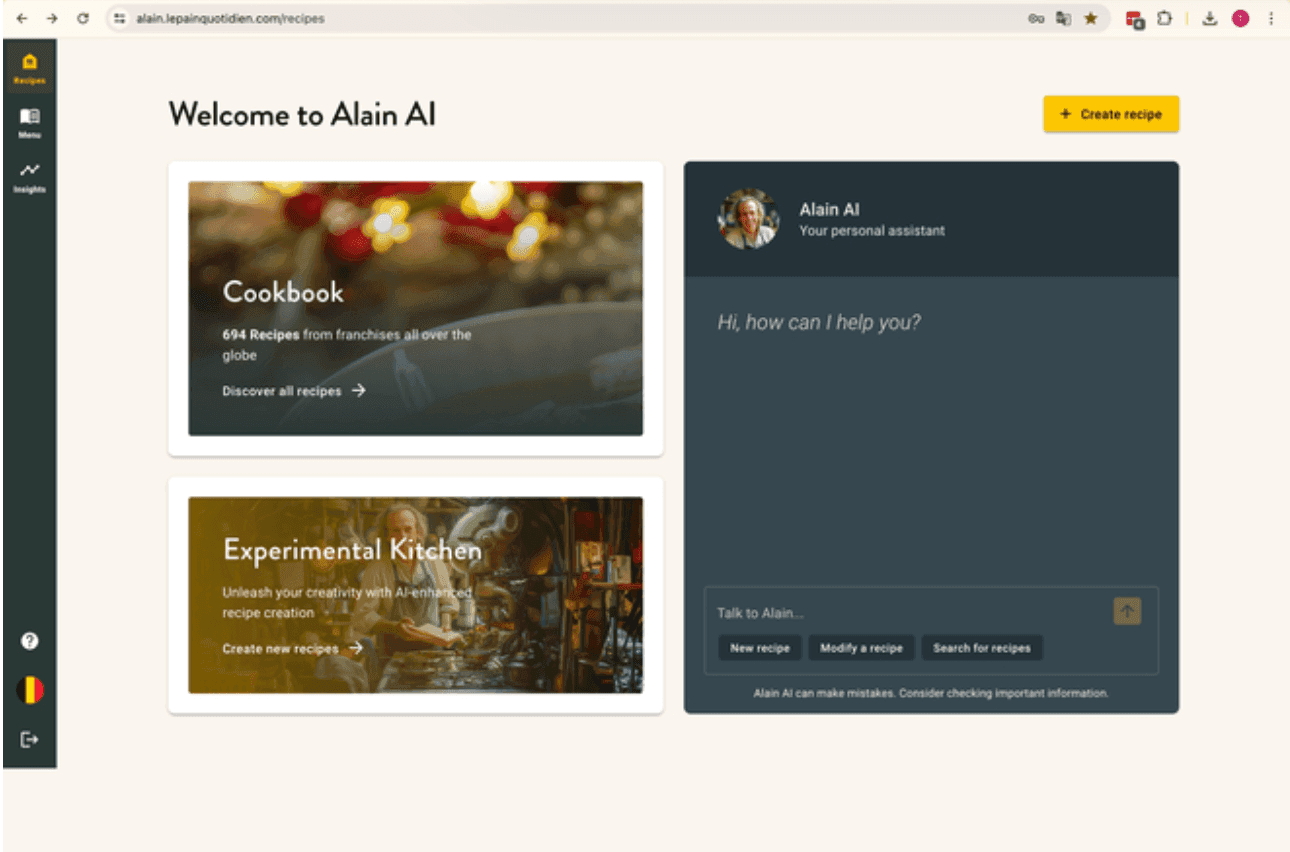Open the extensions puzzle icon

click(1164, 18)
